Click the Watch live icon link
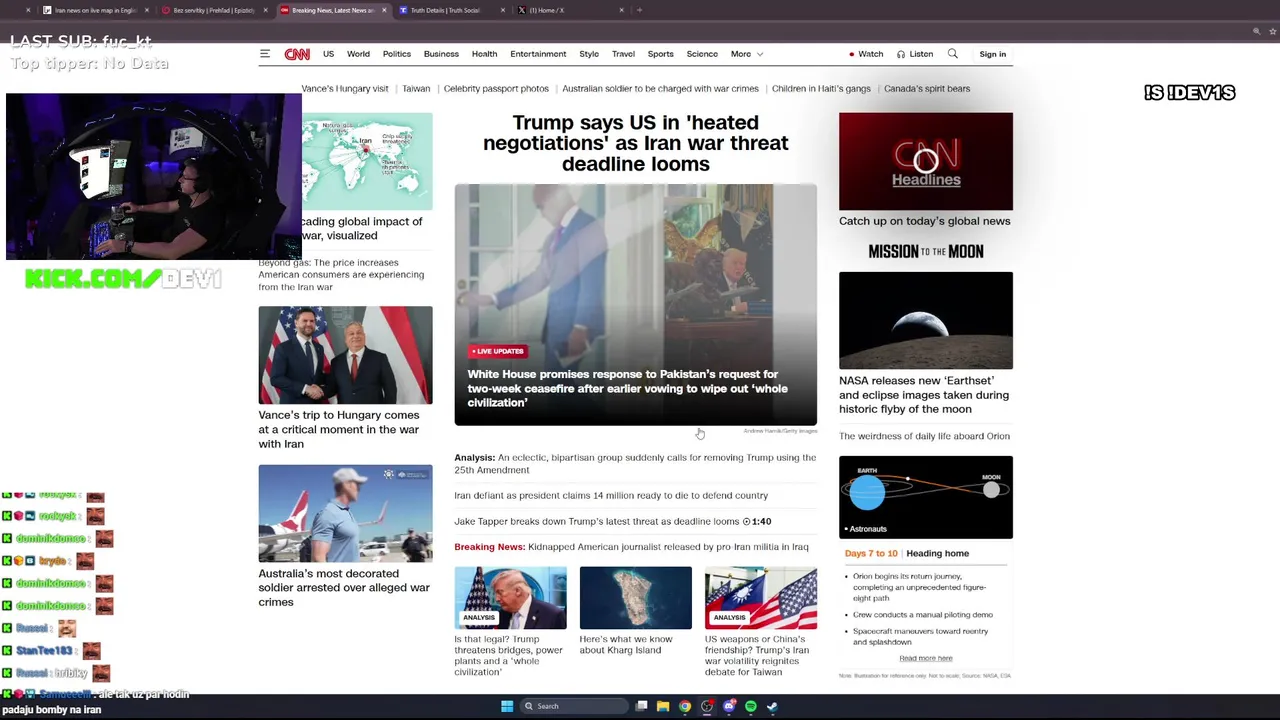 866,54
